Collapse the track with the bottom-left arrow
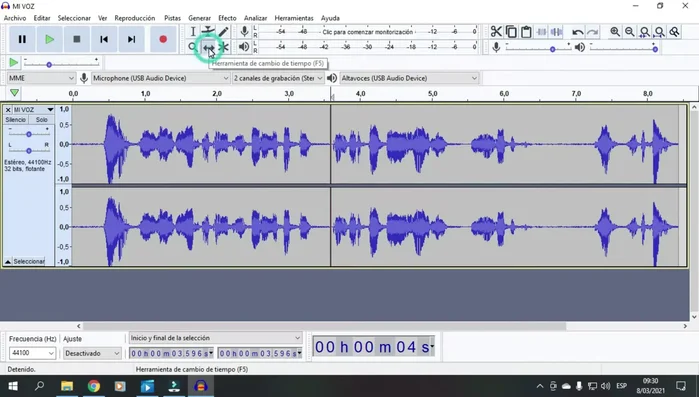 [8, 262]
